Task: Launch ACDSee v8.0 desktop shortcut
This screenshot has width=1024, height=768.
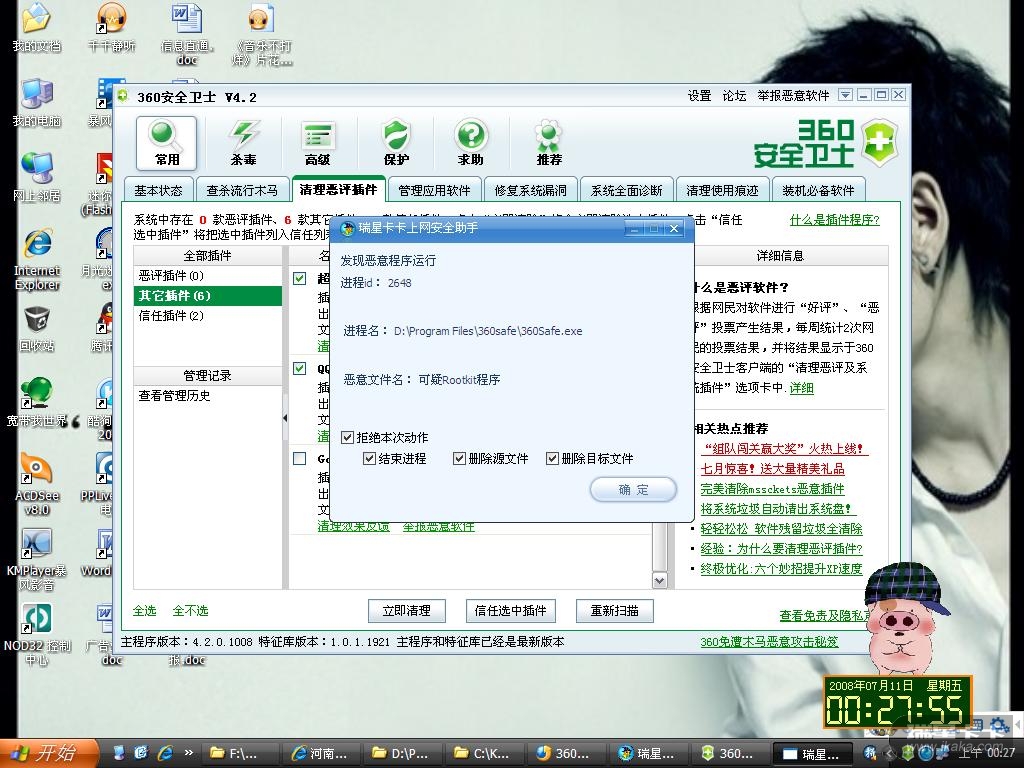Action: [37, 483]
